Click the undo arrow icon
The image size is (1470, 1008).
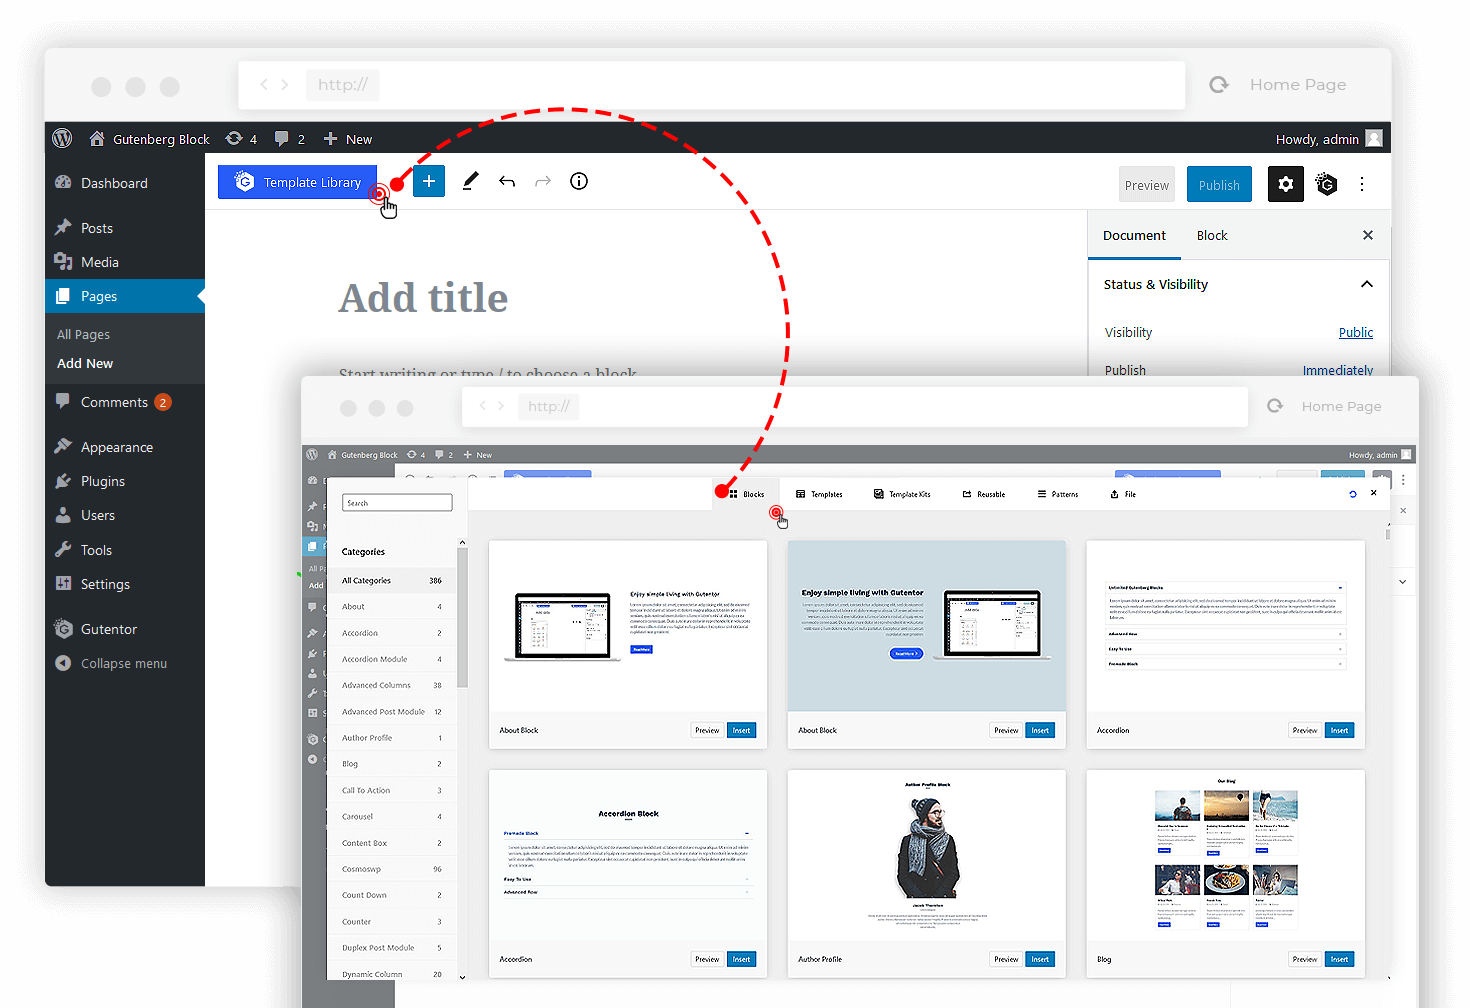(507, 181)
